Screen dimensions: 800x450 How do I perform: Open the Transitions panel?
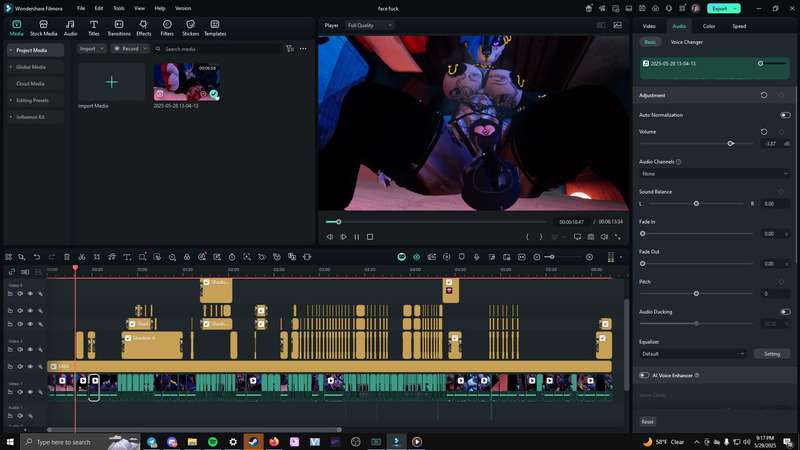coord(119,28)
